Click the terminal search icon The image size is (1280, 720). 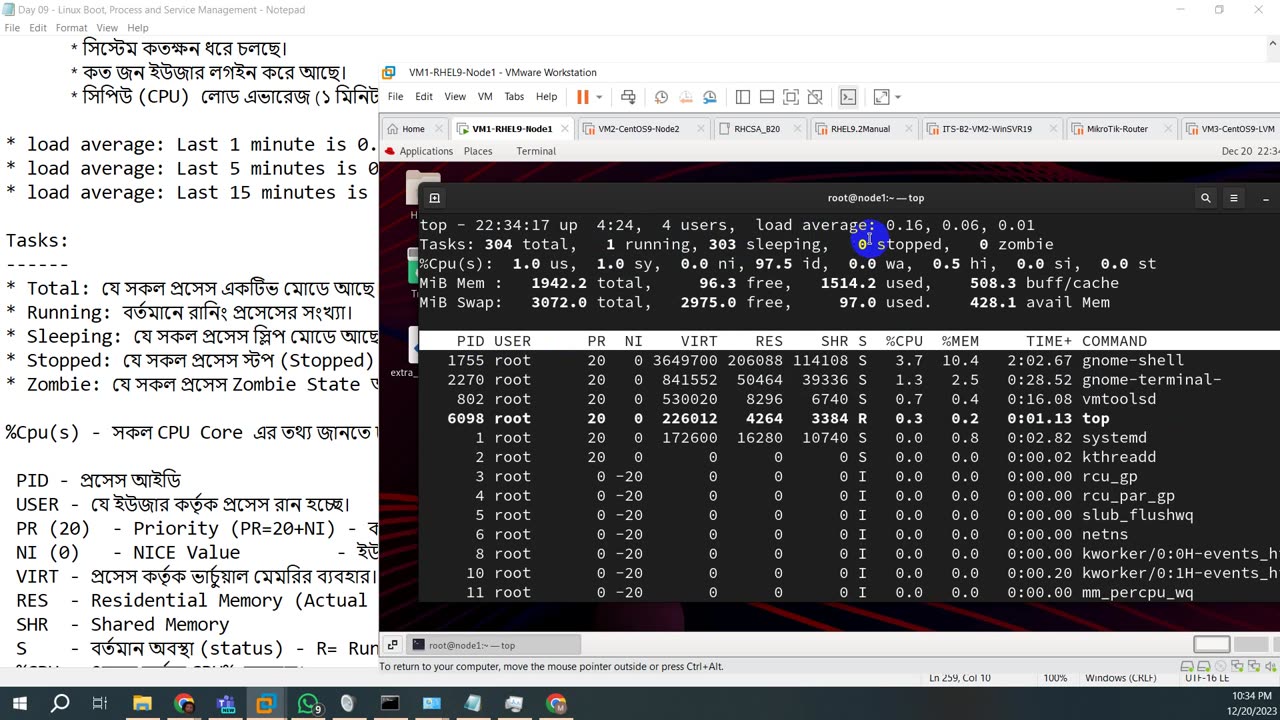tap(1205, 198)
